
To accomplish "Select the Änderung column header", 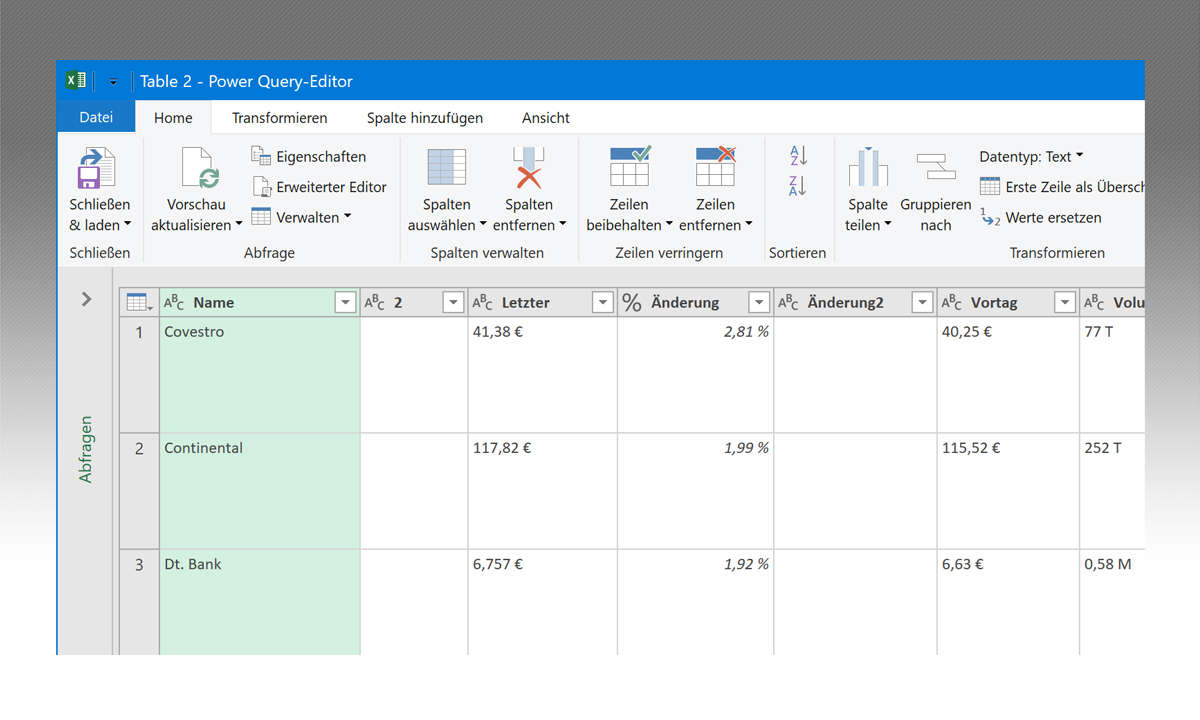I will [695, 302].
